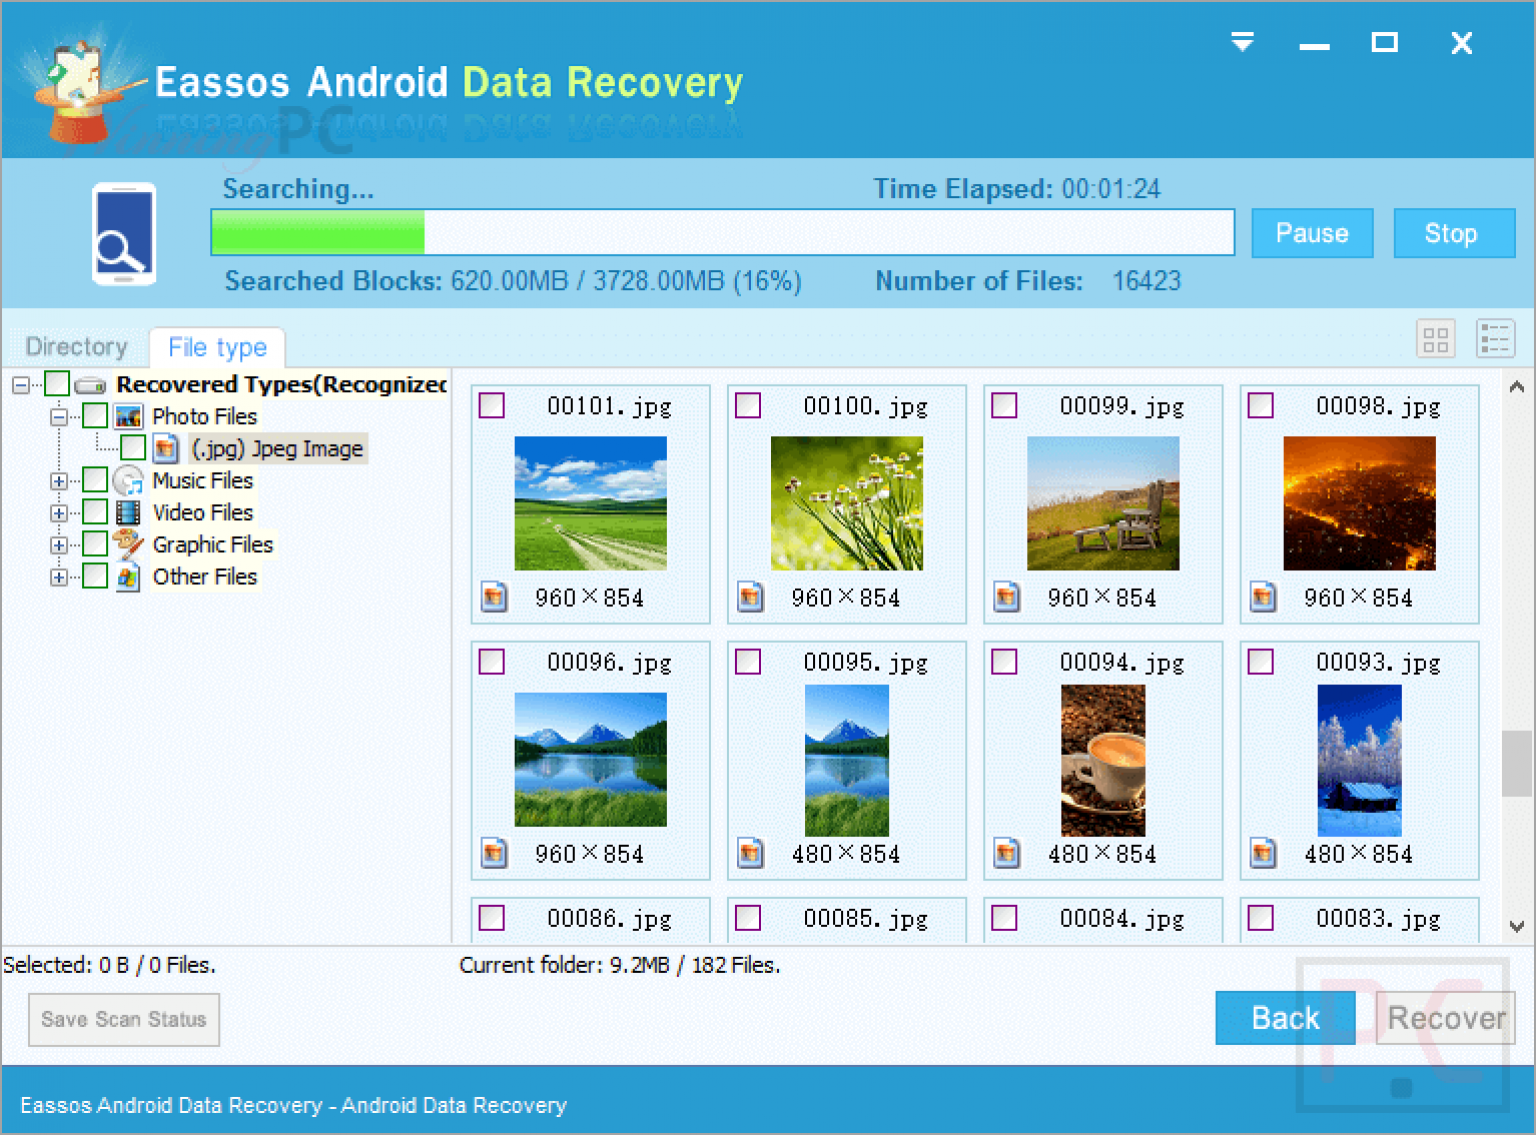
Task: Click the Music Files disc icon
Action: click(x=128, y=481)
